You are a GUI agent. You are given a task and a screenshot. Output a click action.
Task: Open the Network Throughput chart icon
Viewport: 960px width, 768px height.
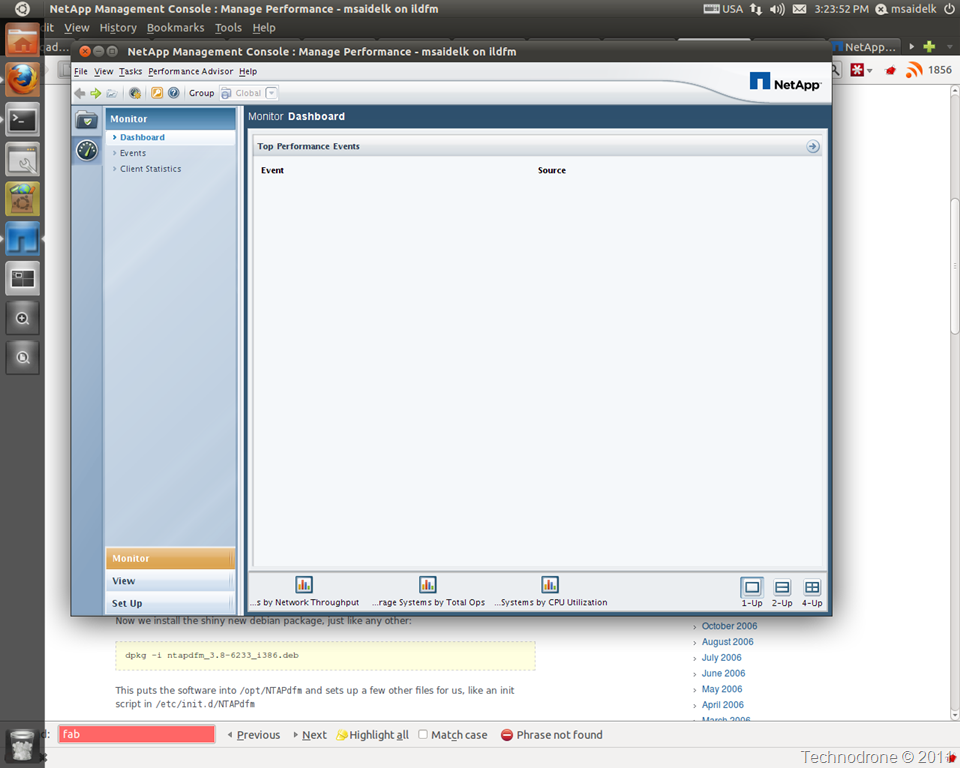coord(304,585)
